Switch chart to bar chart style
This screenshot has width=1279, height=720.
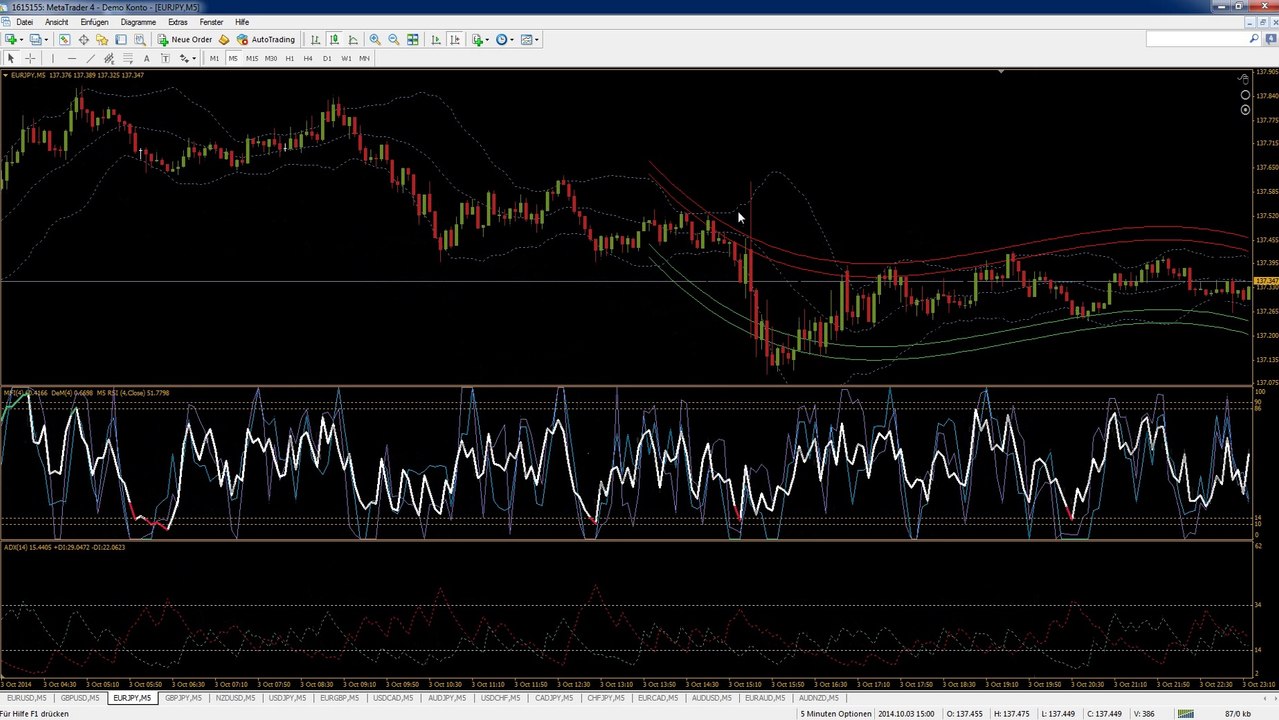315,40
